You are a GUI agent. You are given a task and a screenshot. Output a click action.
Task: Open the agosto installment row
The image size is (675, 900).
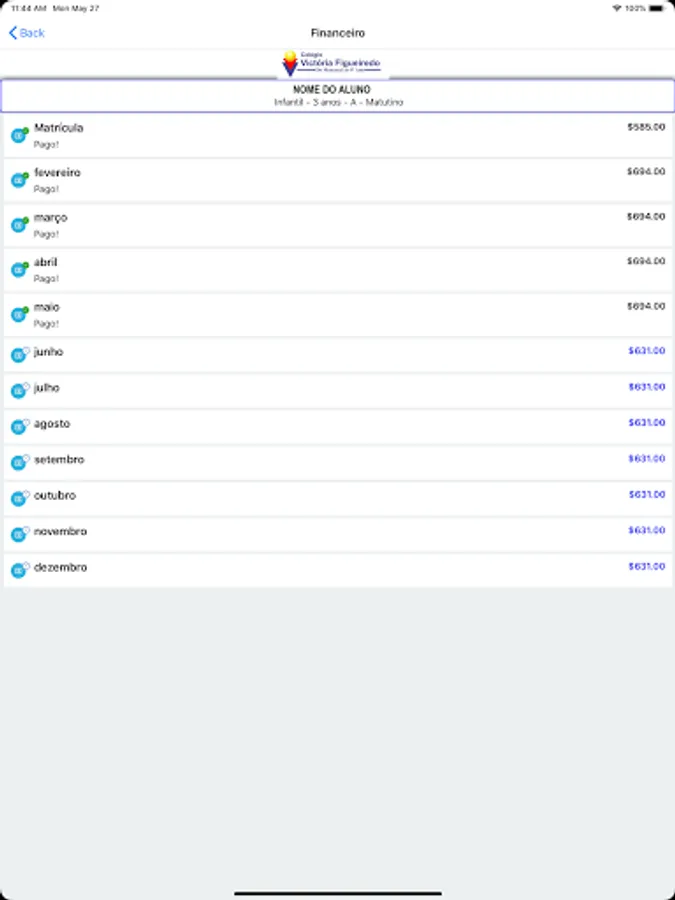coord(338,426)
